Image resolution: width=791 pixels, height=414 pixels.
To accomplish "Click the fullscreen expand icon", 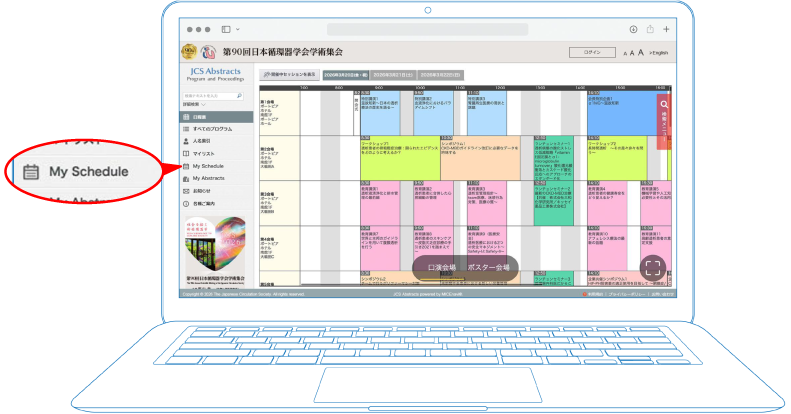I will 652,267.
